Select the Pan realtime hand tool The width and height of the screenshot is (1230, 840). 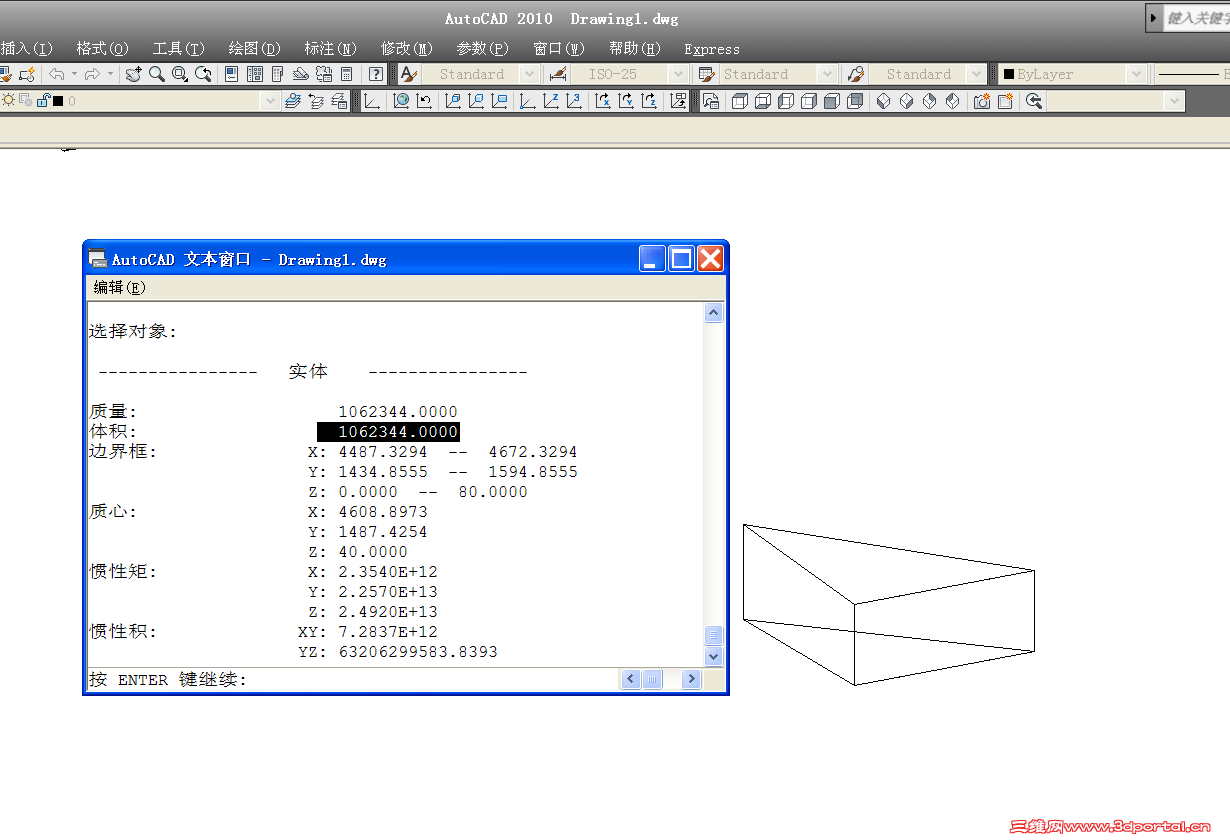tap(134, 74)
